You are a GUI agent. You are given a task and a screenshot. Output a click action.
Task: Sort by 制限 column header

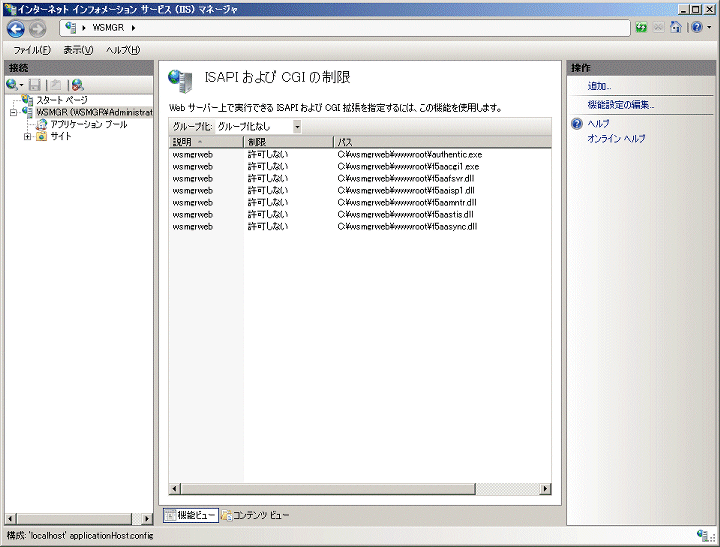288,142
